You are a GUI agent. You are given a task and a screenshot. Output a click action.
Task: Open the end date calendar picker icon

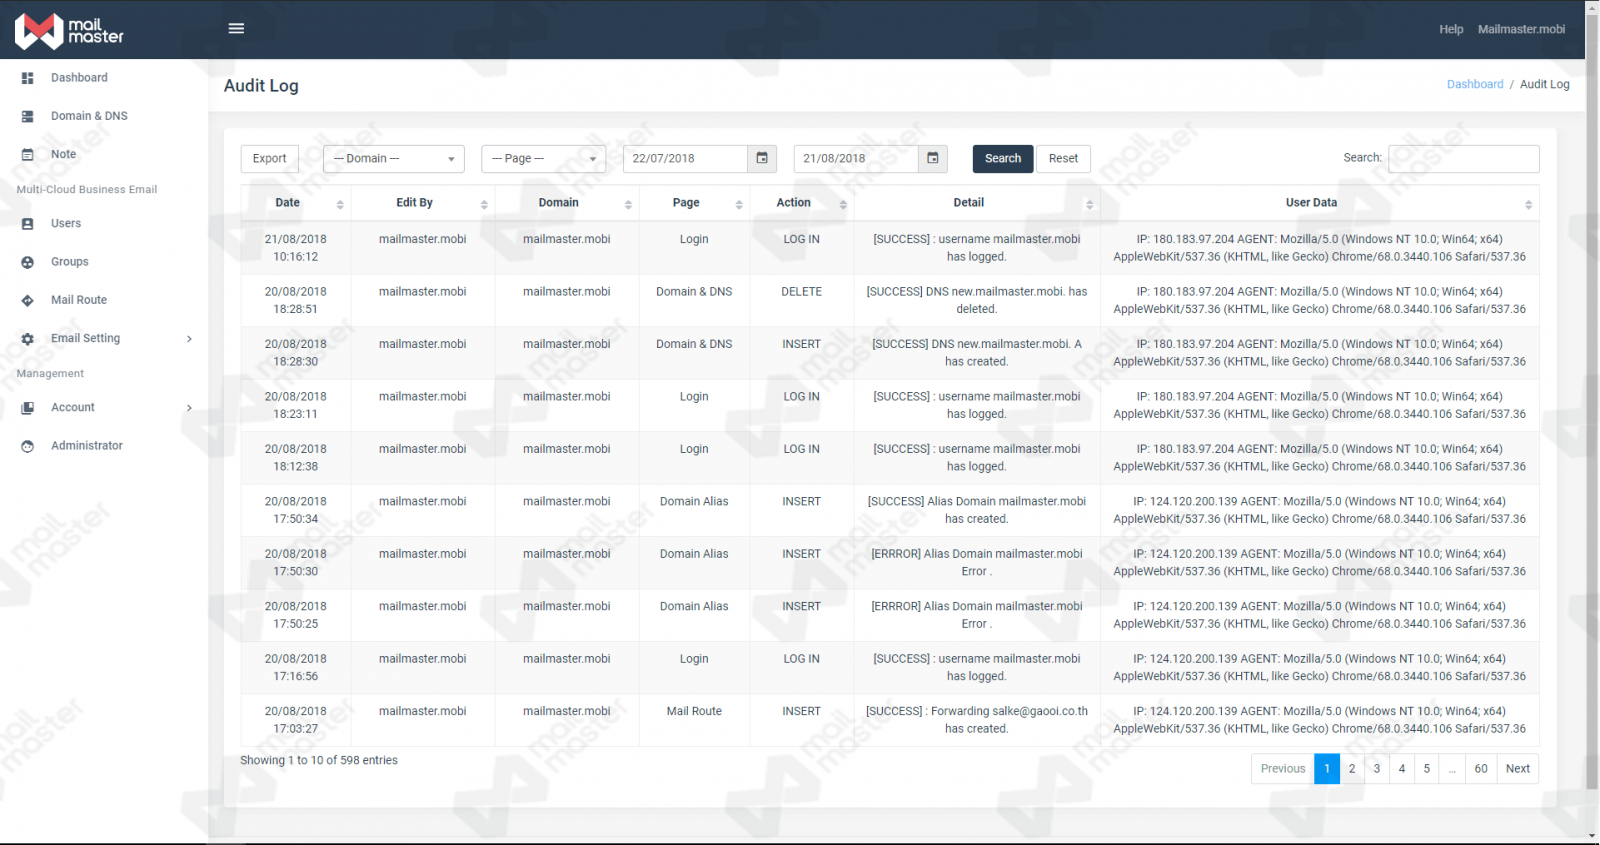point(933,158)
